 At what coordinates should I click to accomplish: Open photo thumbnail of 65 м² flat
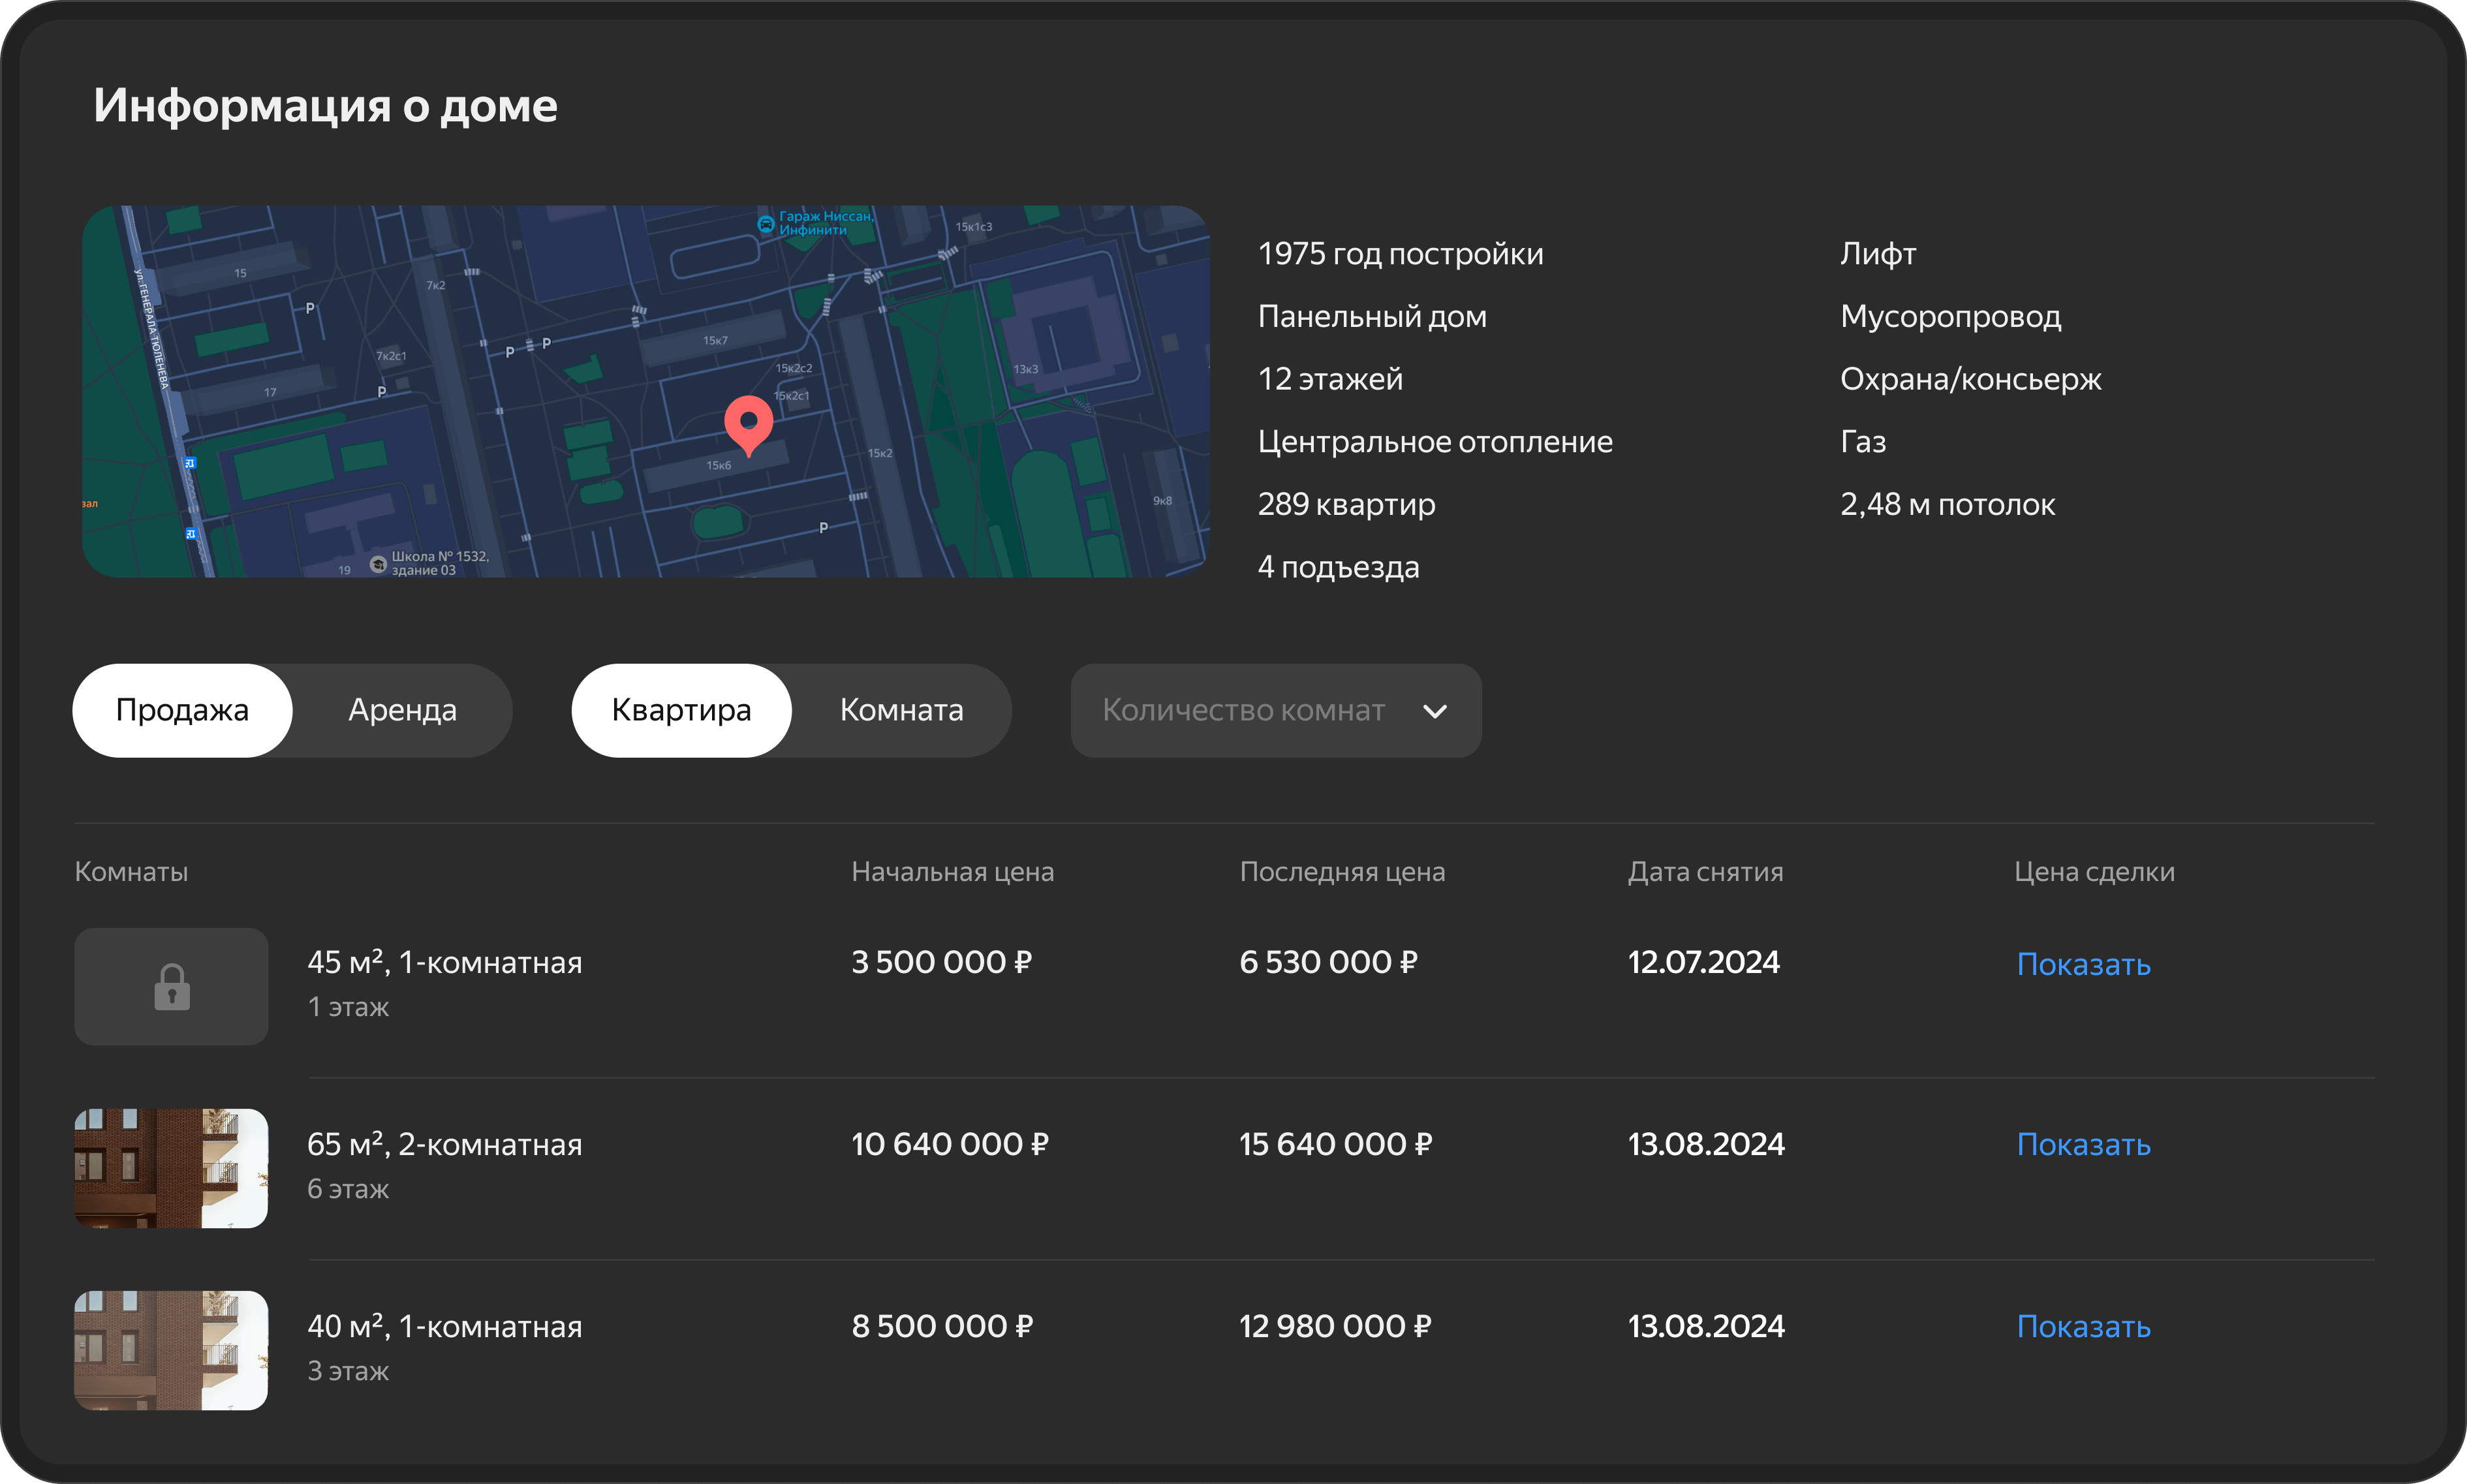click(171, 1168)
